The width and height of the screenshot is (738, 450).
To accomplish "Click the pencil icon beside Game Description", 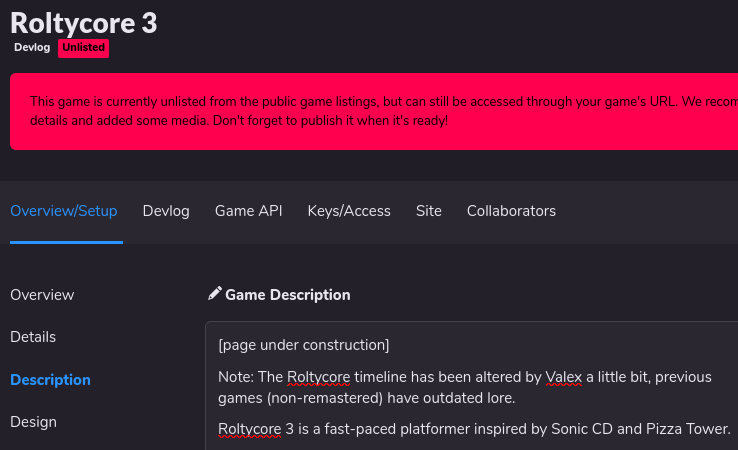I will point(214,294).
